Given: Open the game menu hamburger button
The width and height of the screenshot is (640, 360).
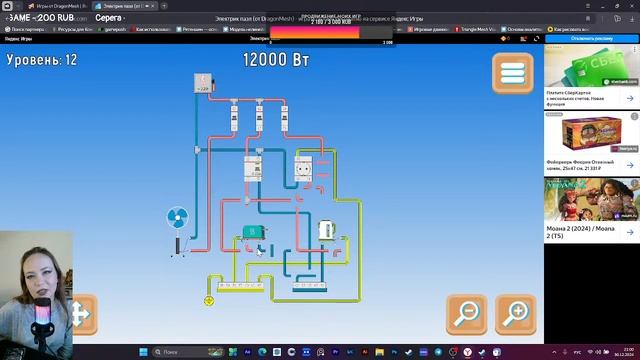Looking at the screenshot, I should (x=513, y=73).
